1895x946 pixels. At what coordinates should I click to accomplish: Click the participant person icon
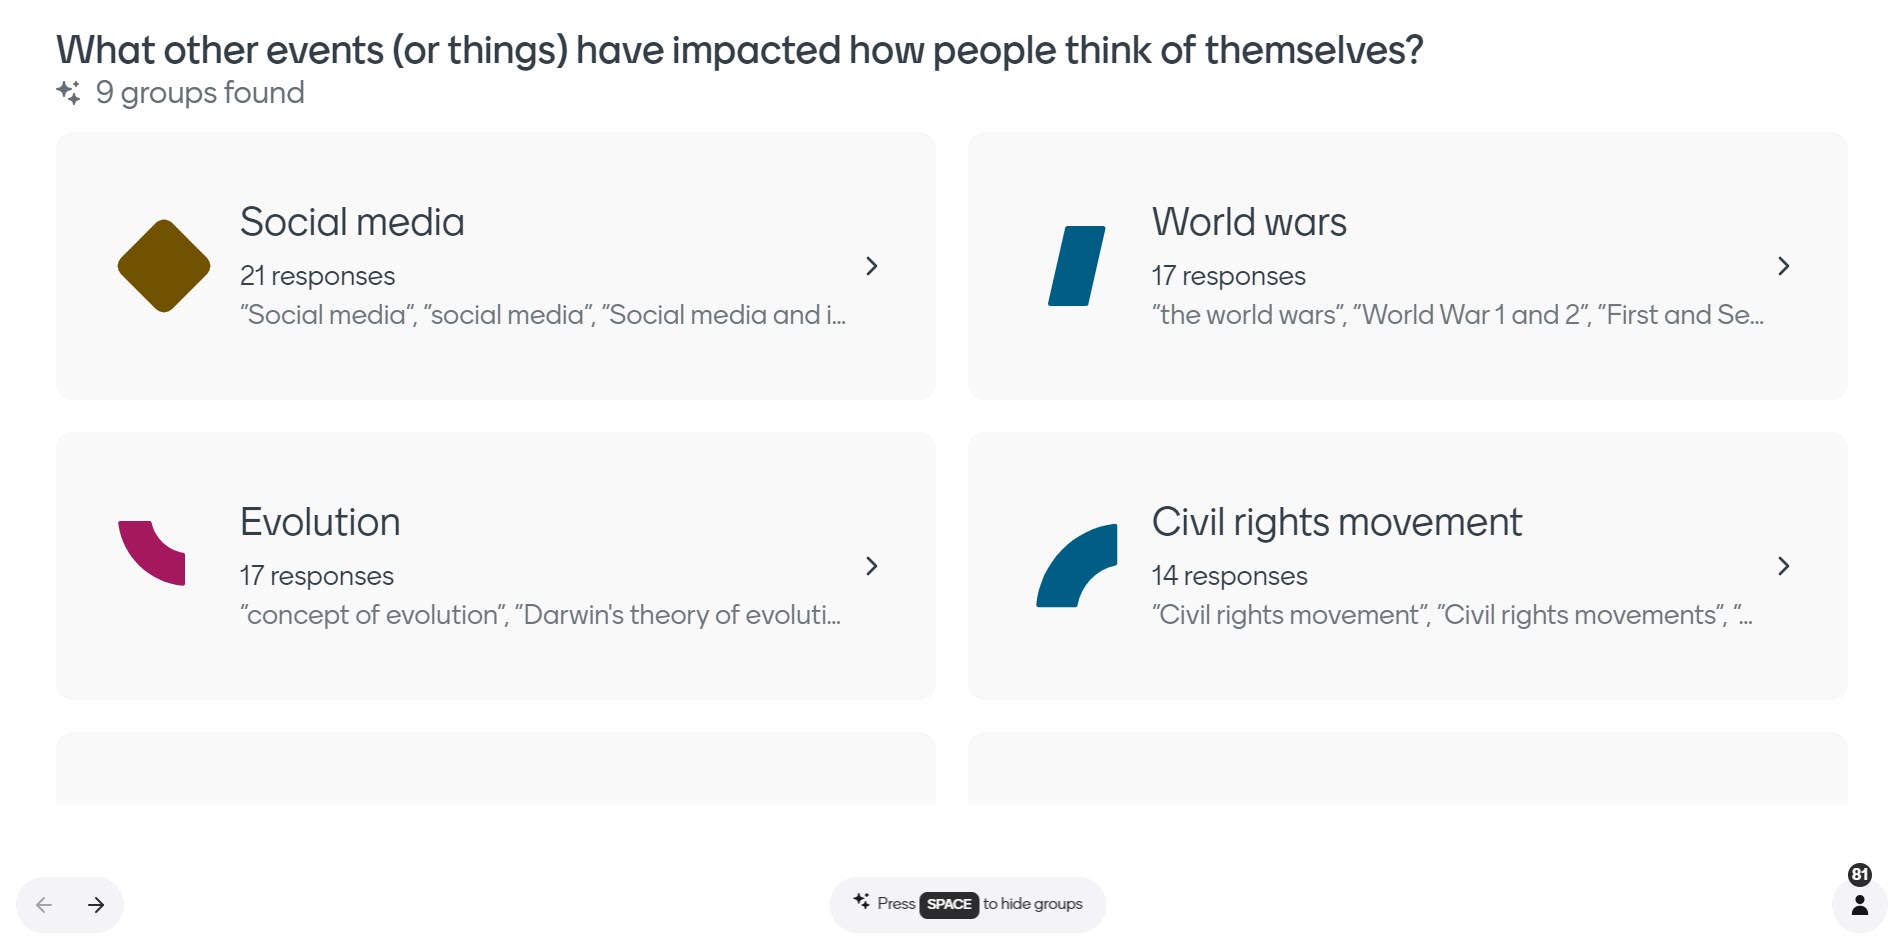click(x=1859, y=905)
